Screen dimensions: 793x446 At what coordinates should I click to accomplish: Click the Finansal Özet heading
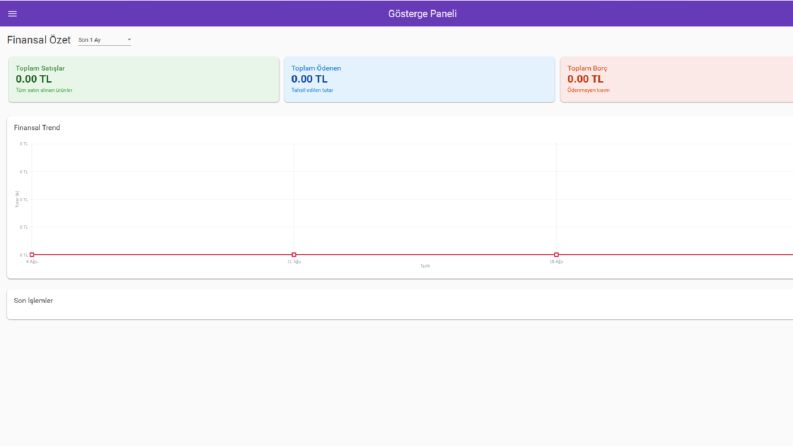click(x=39, y=40)
